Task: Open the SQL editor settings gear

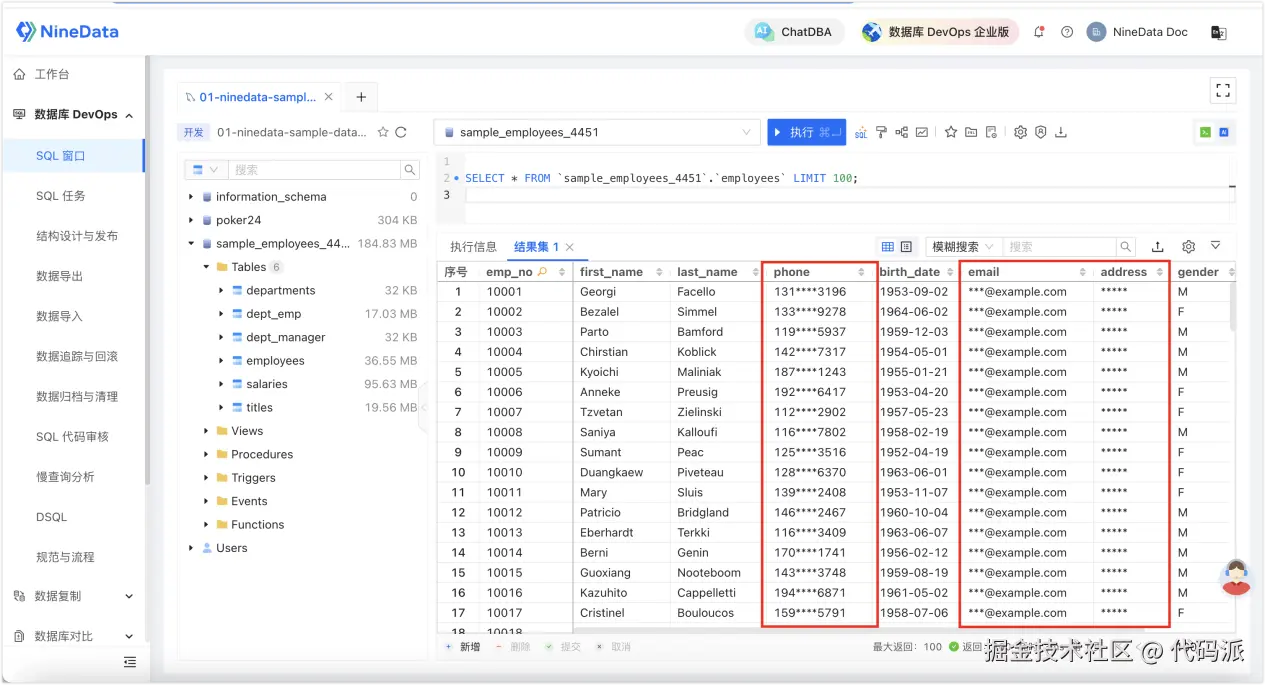Action: click(x=1020, y=132)
